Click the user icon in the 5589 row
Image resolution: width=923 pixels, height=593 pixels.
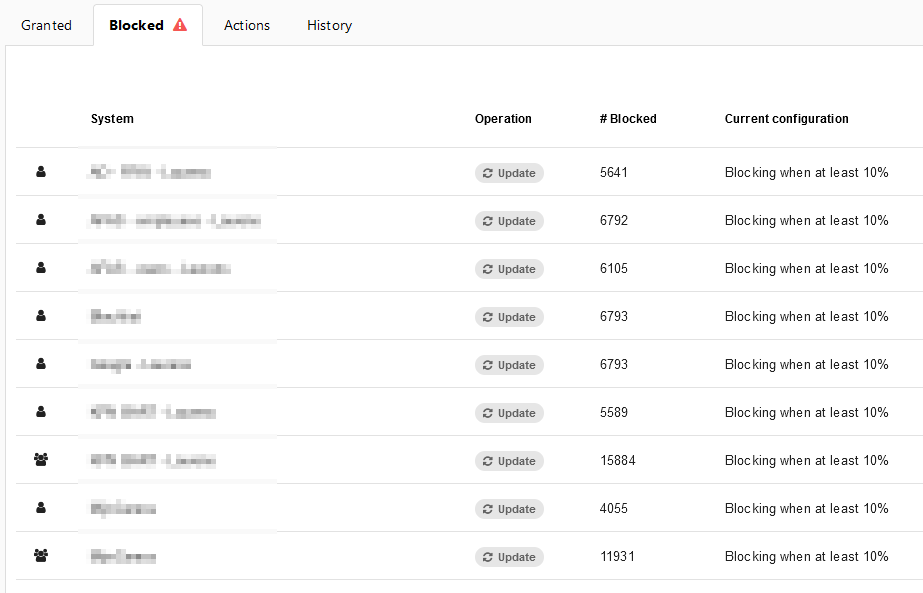[x=41, y=412]
